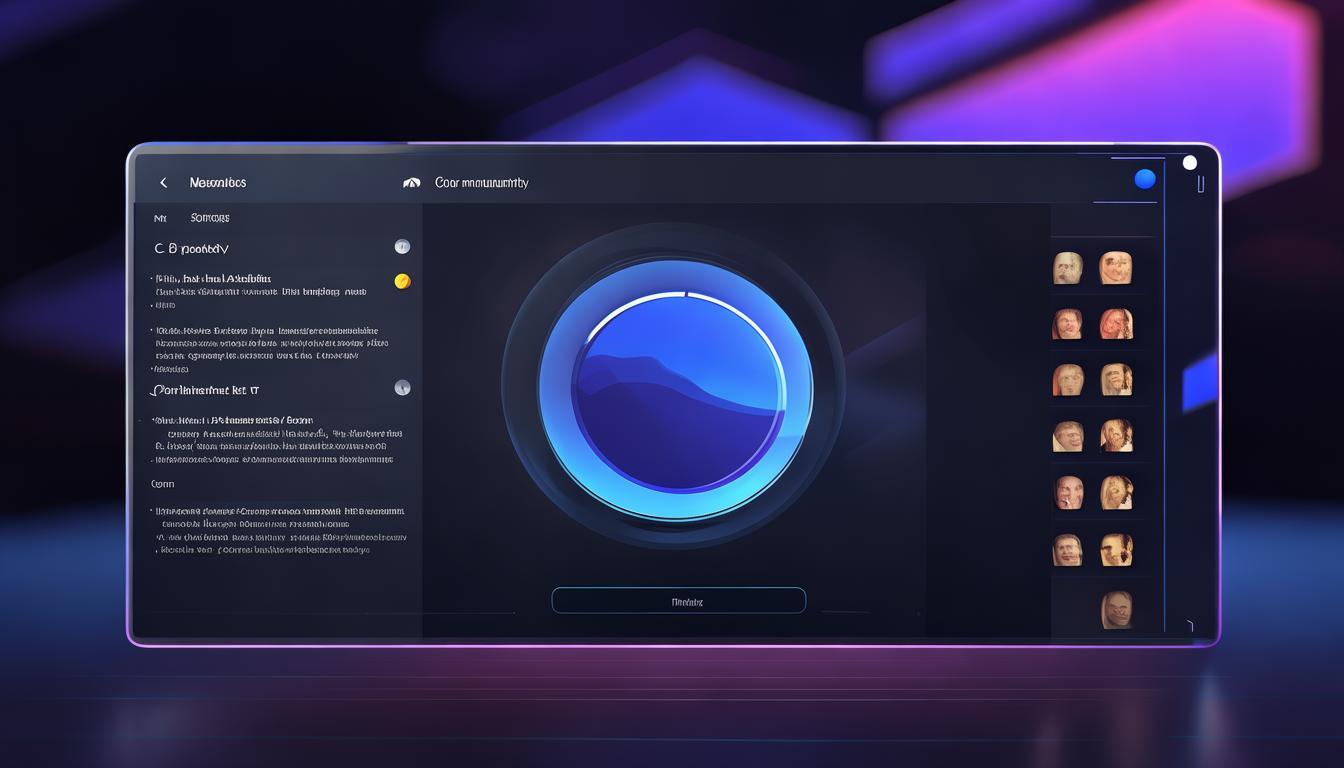The height and width of the screenshot is (768, 1344).
Task: Click the header title next to gauge icon
Action: coord(481,183)
